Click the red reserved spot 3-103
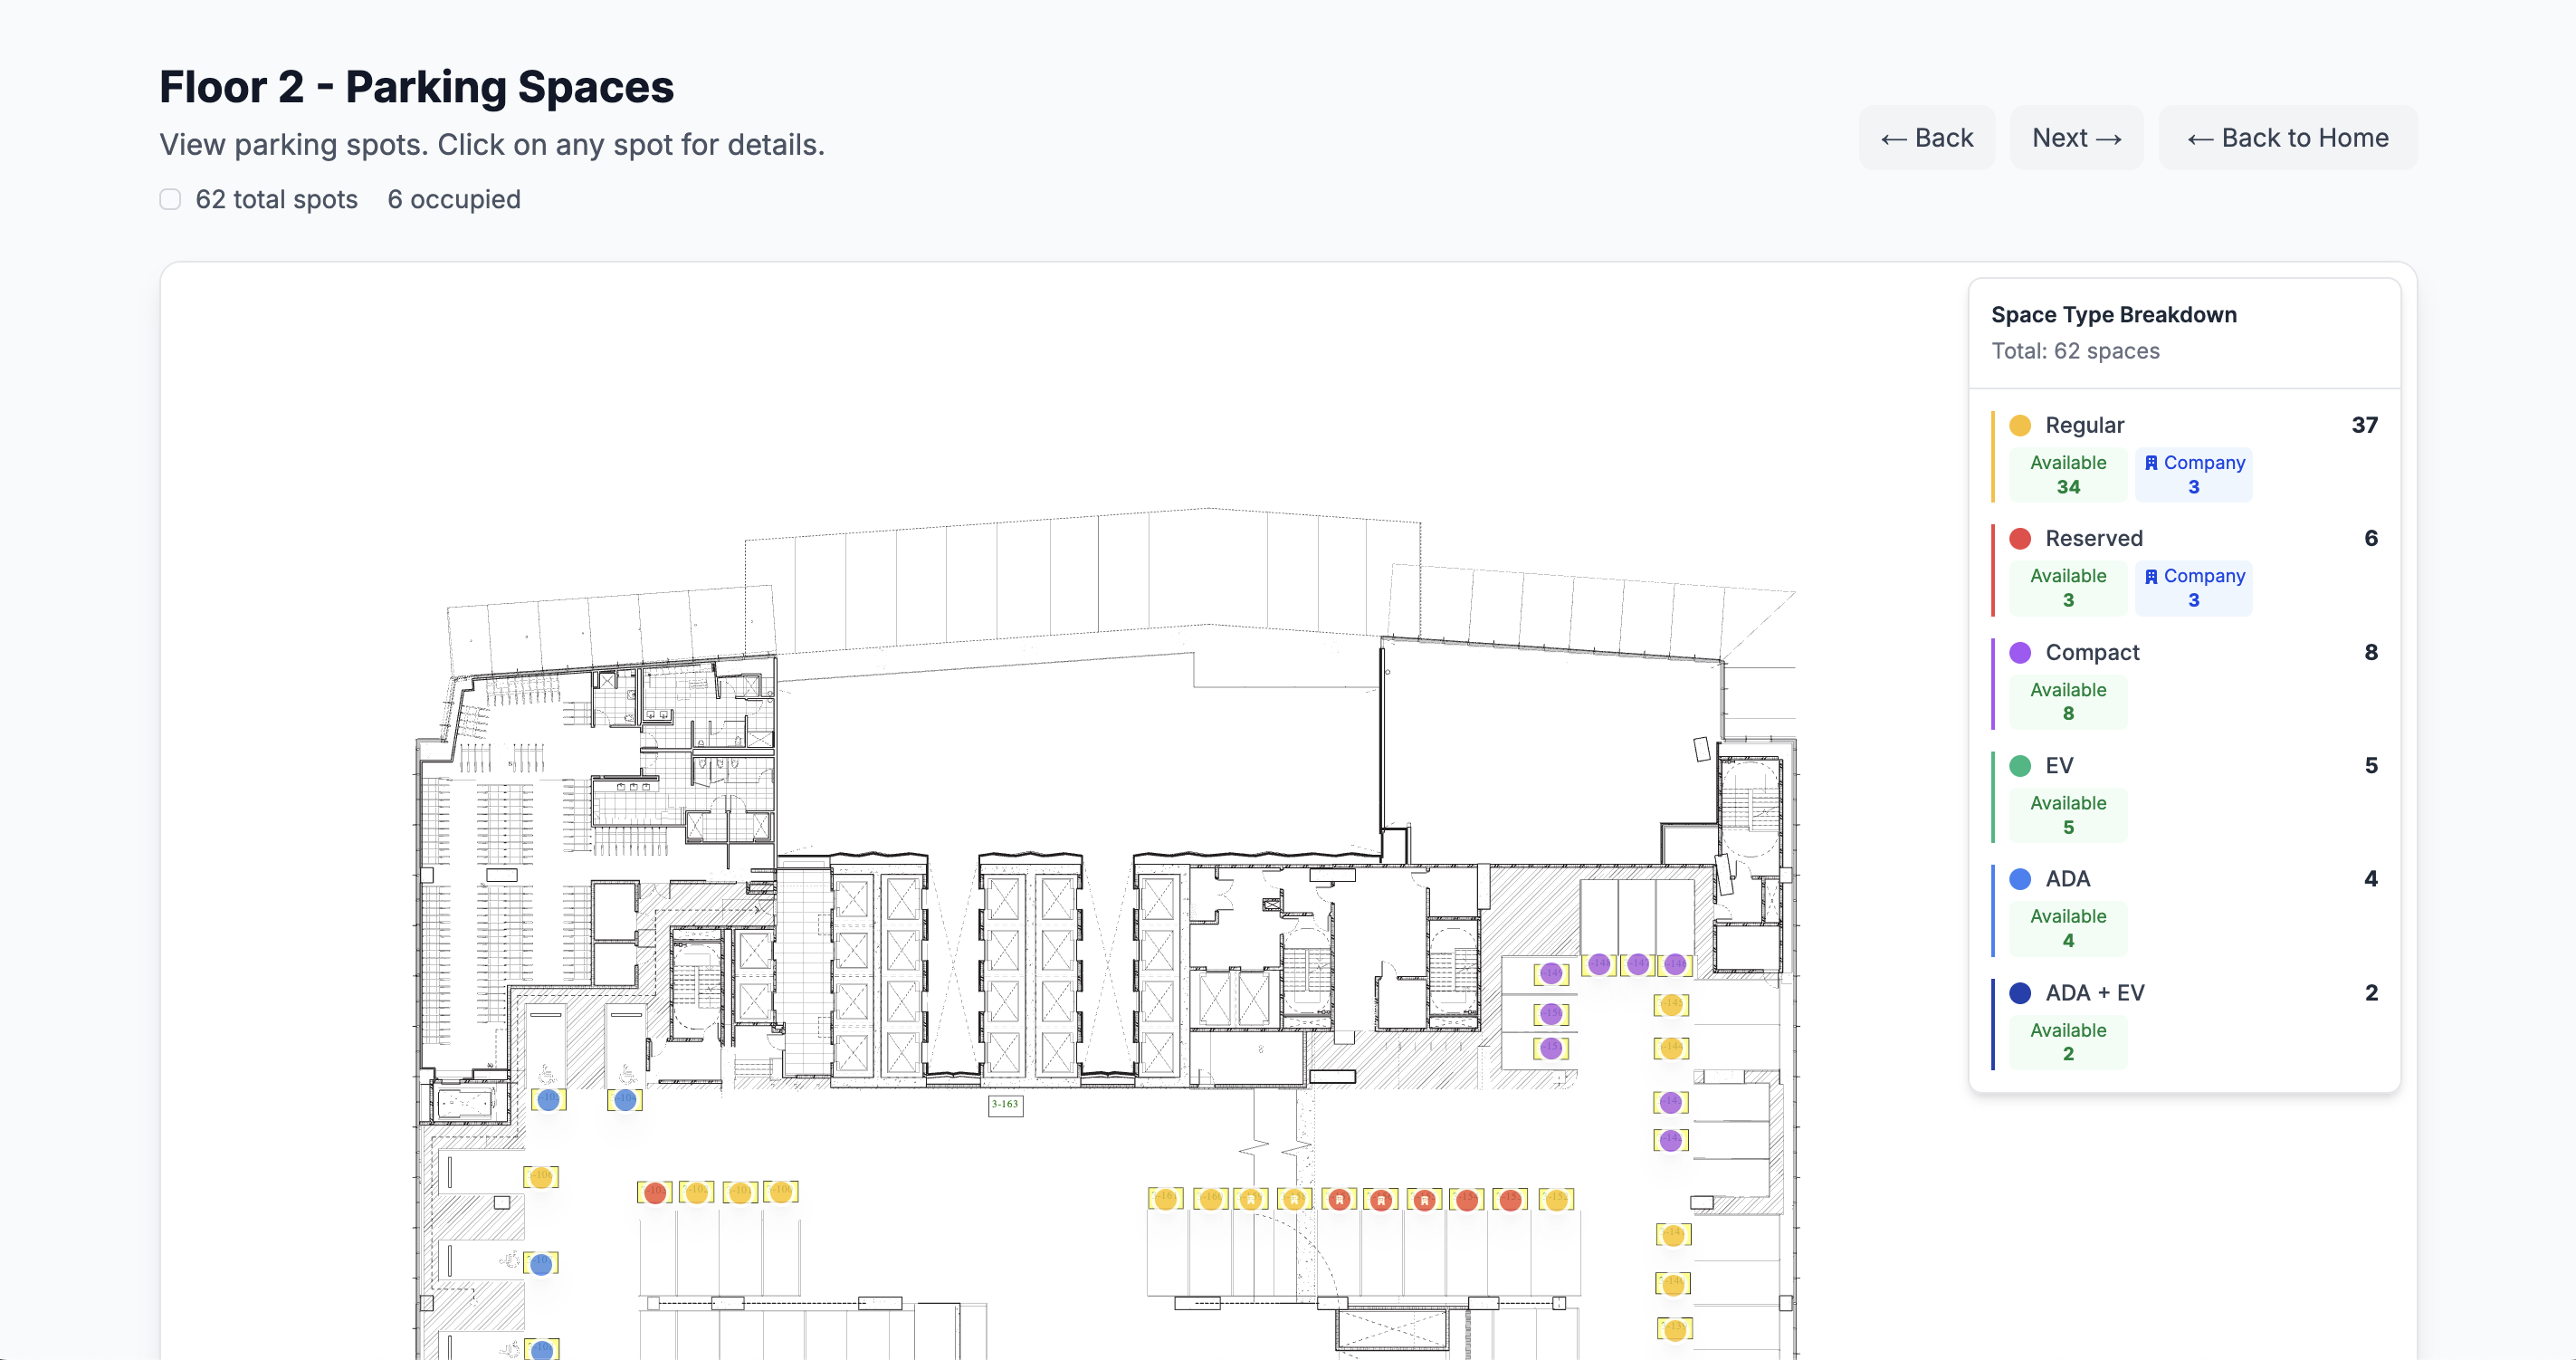The height and width of the screenshot is (1360, 2576). pyautogui.click(x=655, y=1193)
